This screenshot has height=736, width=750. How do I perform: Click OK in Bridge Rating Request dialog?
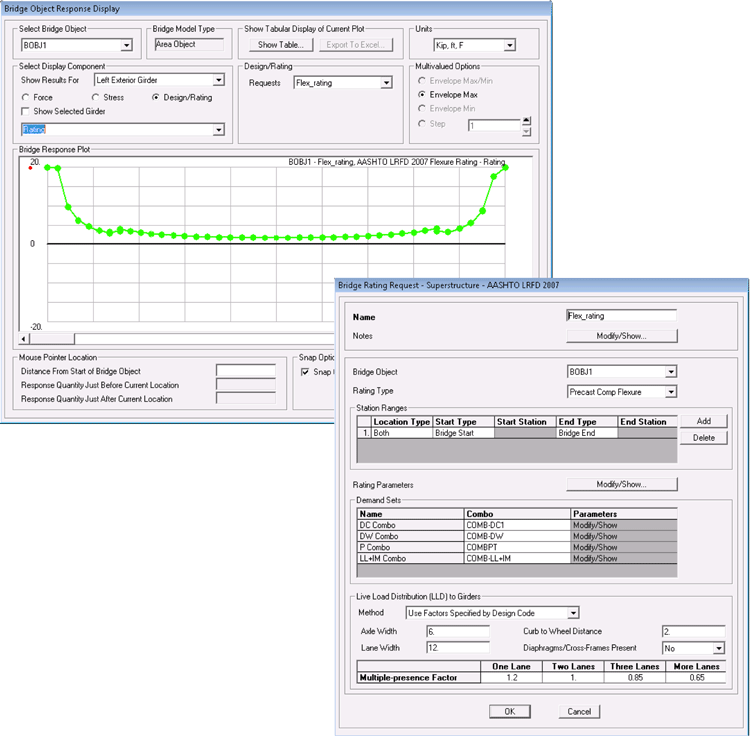coord(509,711)
